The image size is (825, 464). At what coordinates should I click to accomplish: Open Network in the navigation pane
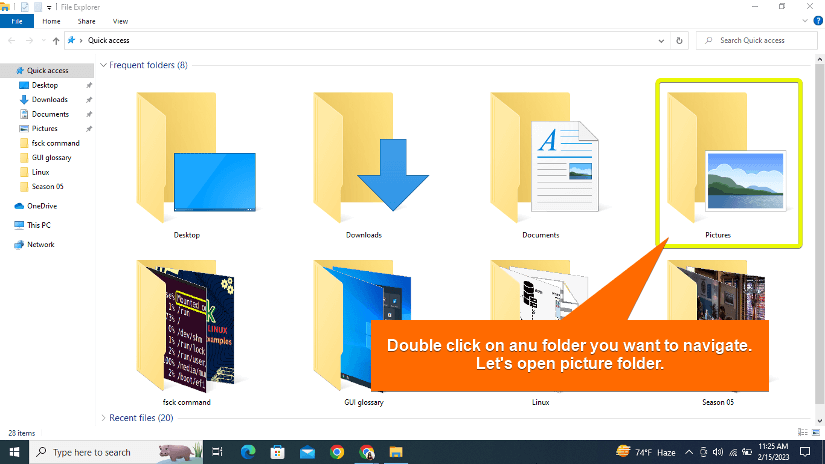41,245
